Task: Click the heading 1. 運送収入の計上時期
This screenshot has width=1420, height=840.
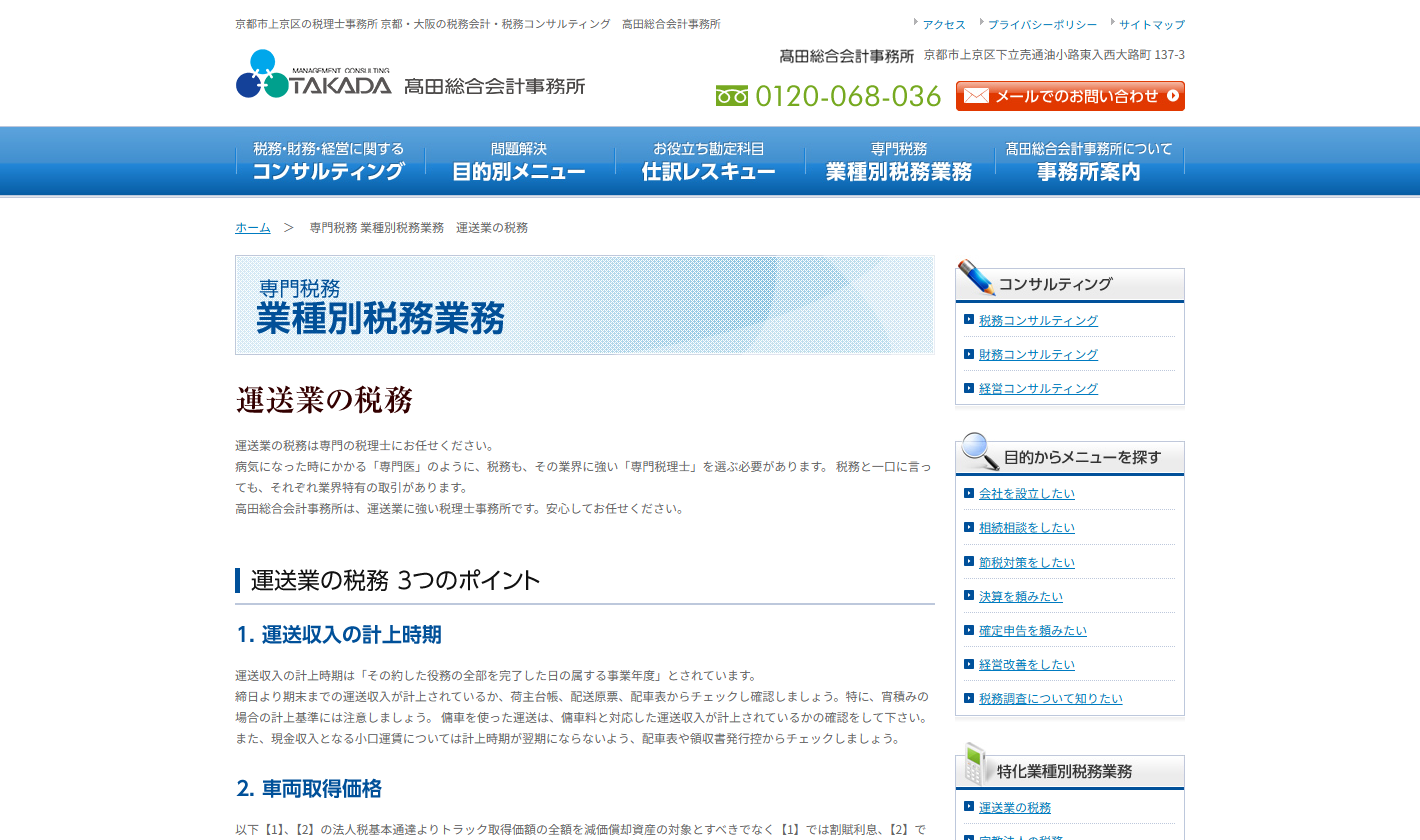Action: (339, 635)
